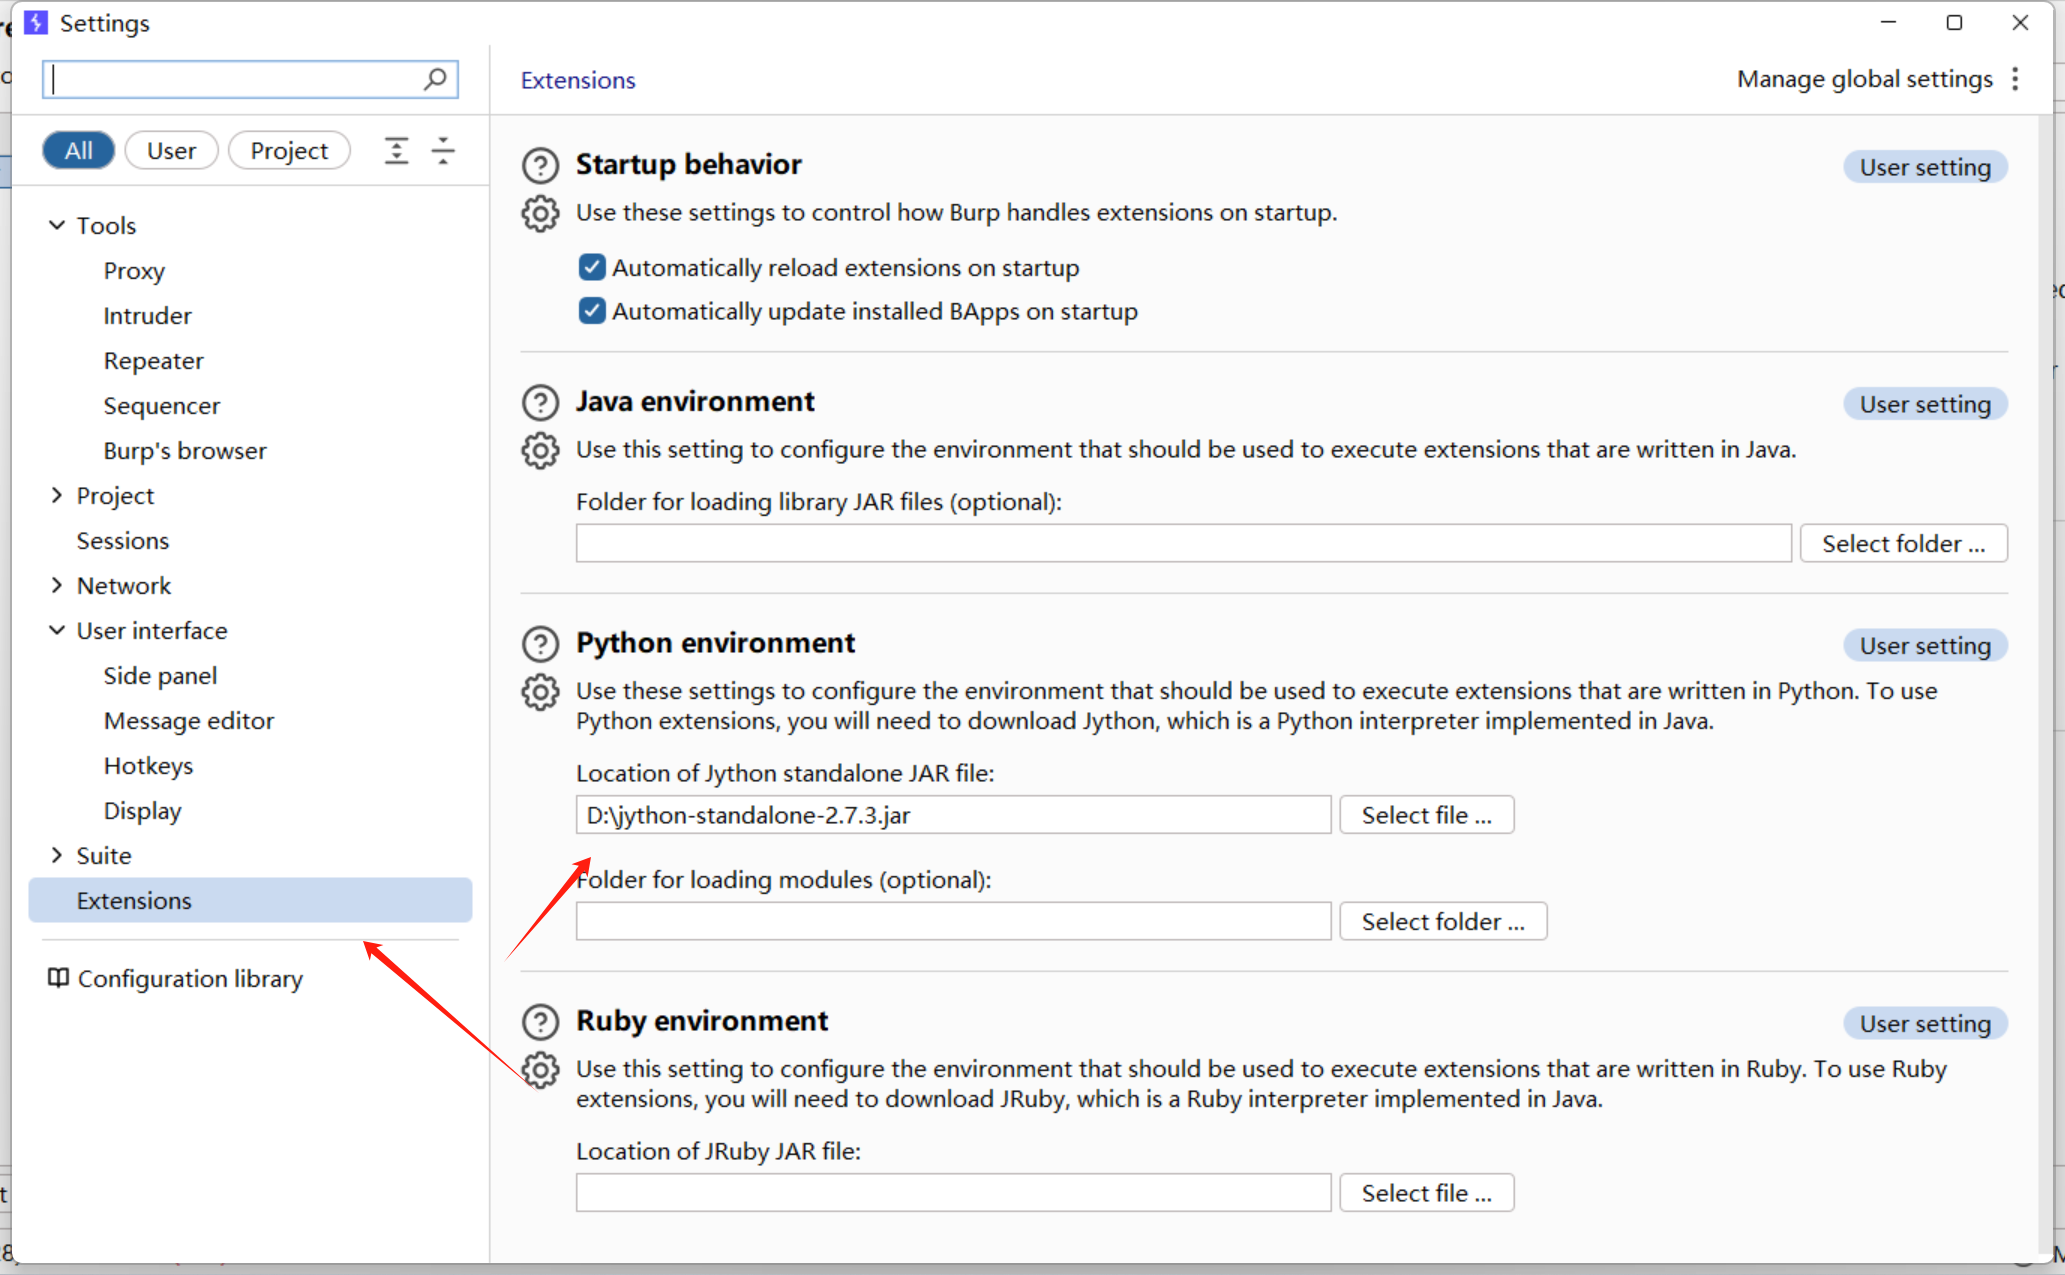The width and height of the screenshot is (2065, 1275).
Task: Open the three-dot menu by Manage global settings
Action: tap(2015, 79)
